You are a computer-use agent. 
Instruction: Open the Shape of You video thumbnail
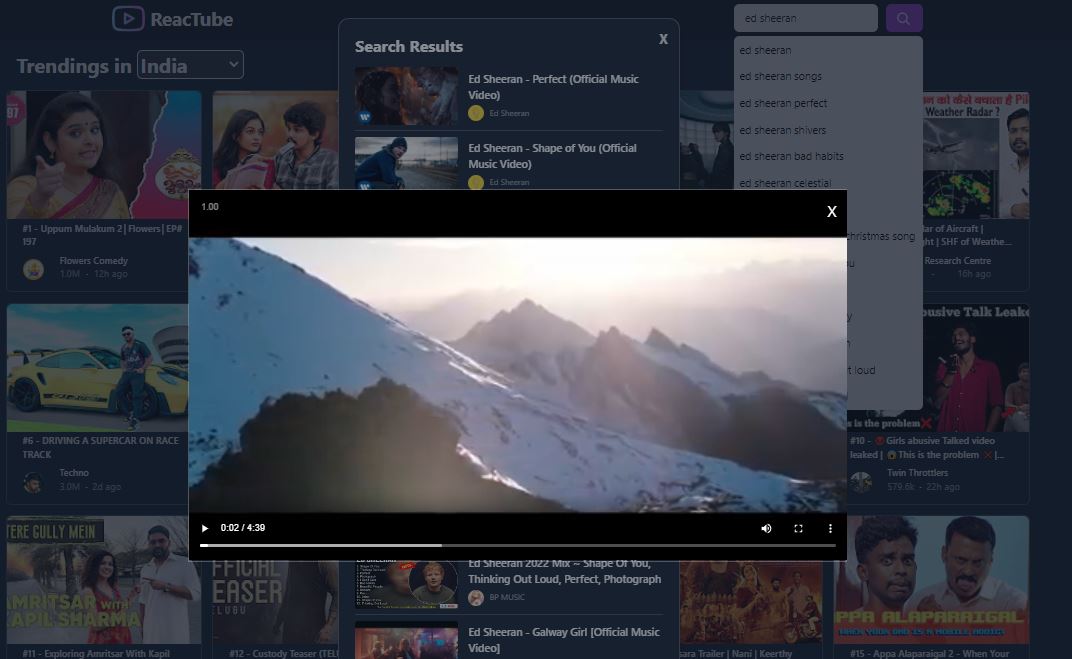(x=406, y=163)
